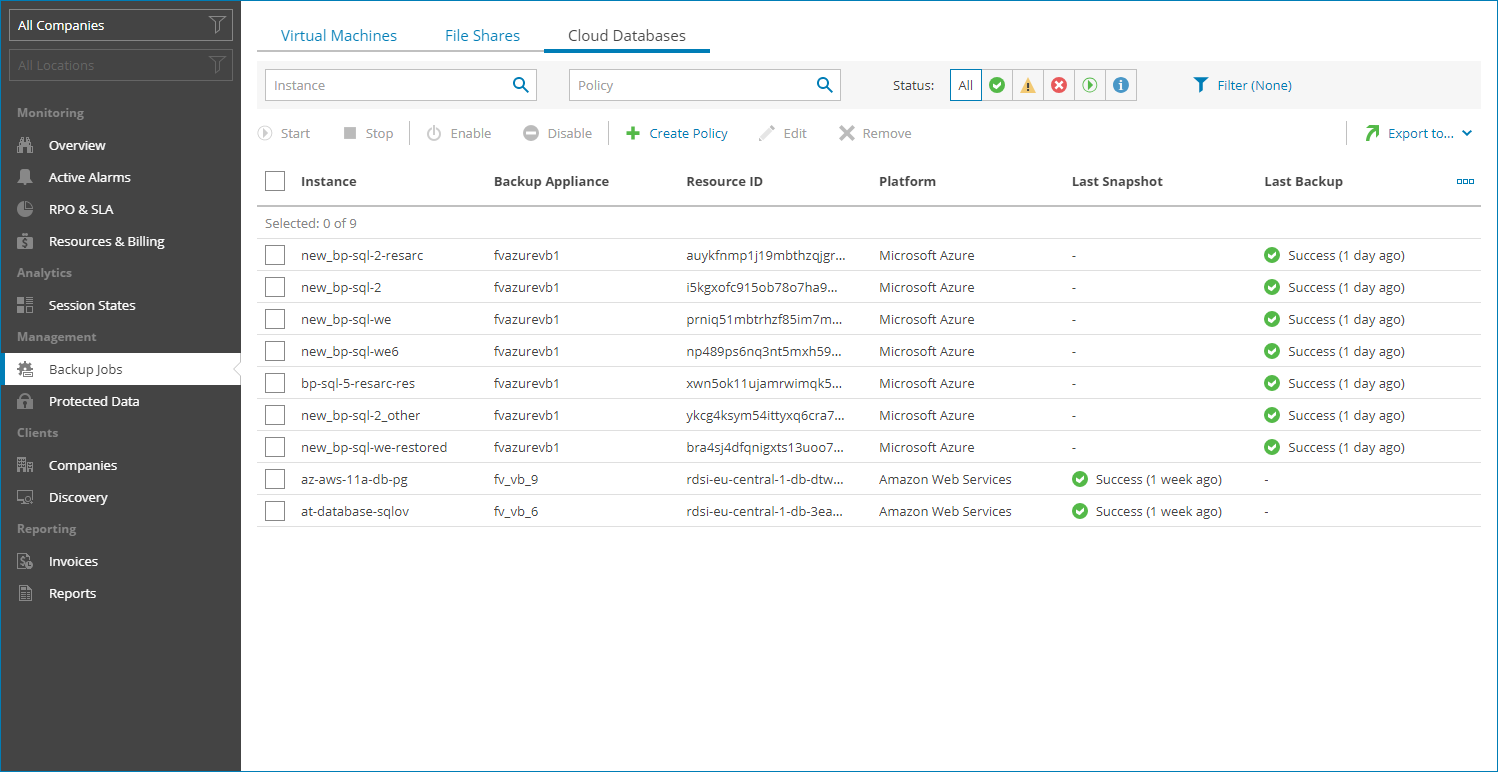1498x772 pixels.
Task: Open the All Companies filter dropdown
Action: [x=120, y=25]
